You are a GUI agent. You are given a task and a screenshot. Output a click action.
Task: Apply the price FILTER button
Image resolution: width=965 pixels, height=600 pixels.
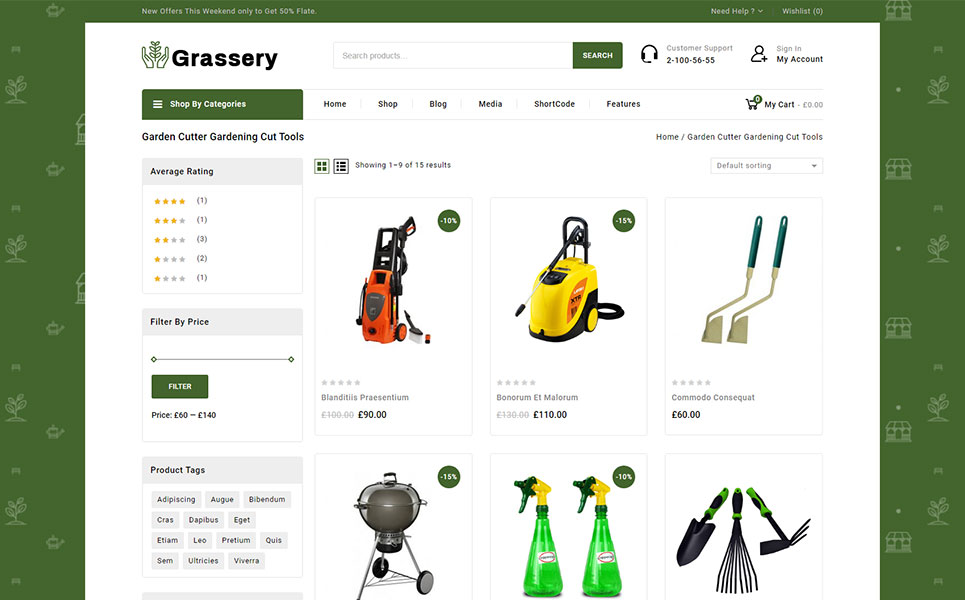[180, 386]
